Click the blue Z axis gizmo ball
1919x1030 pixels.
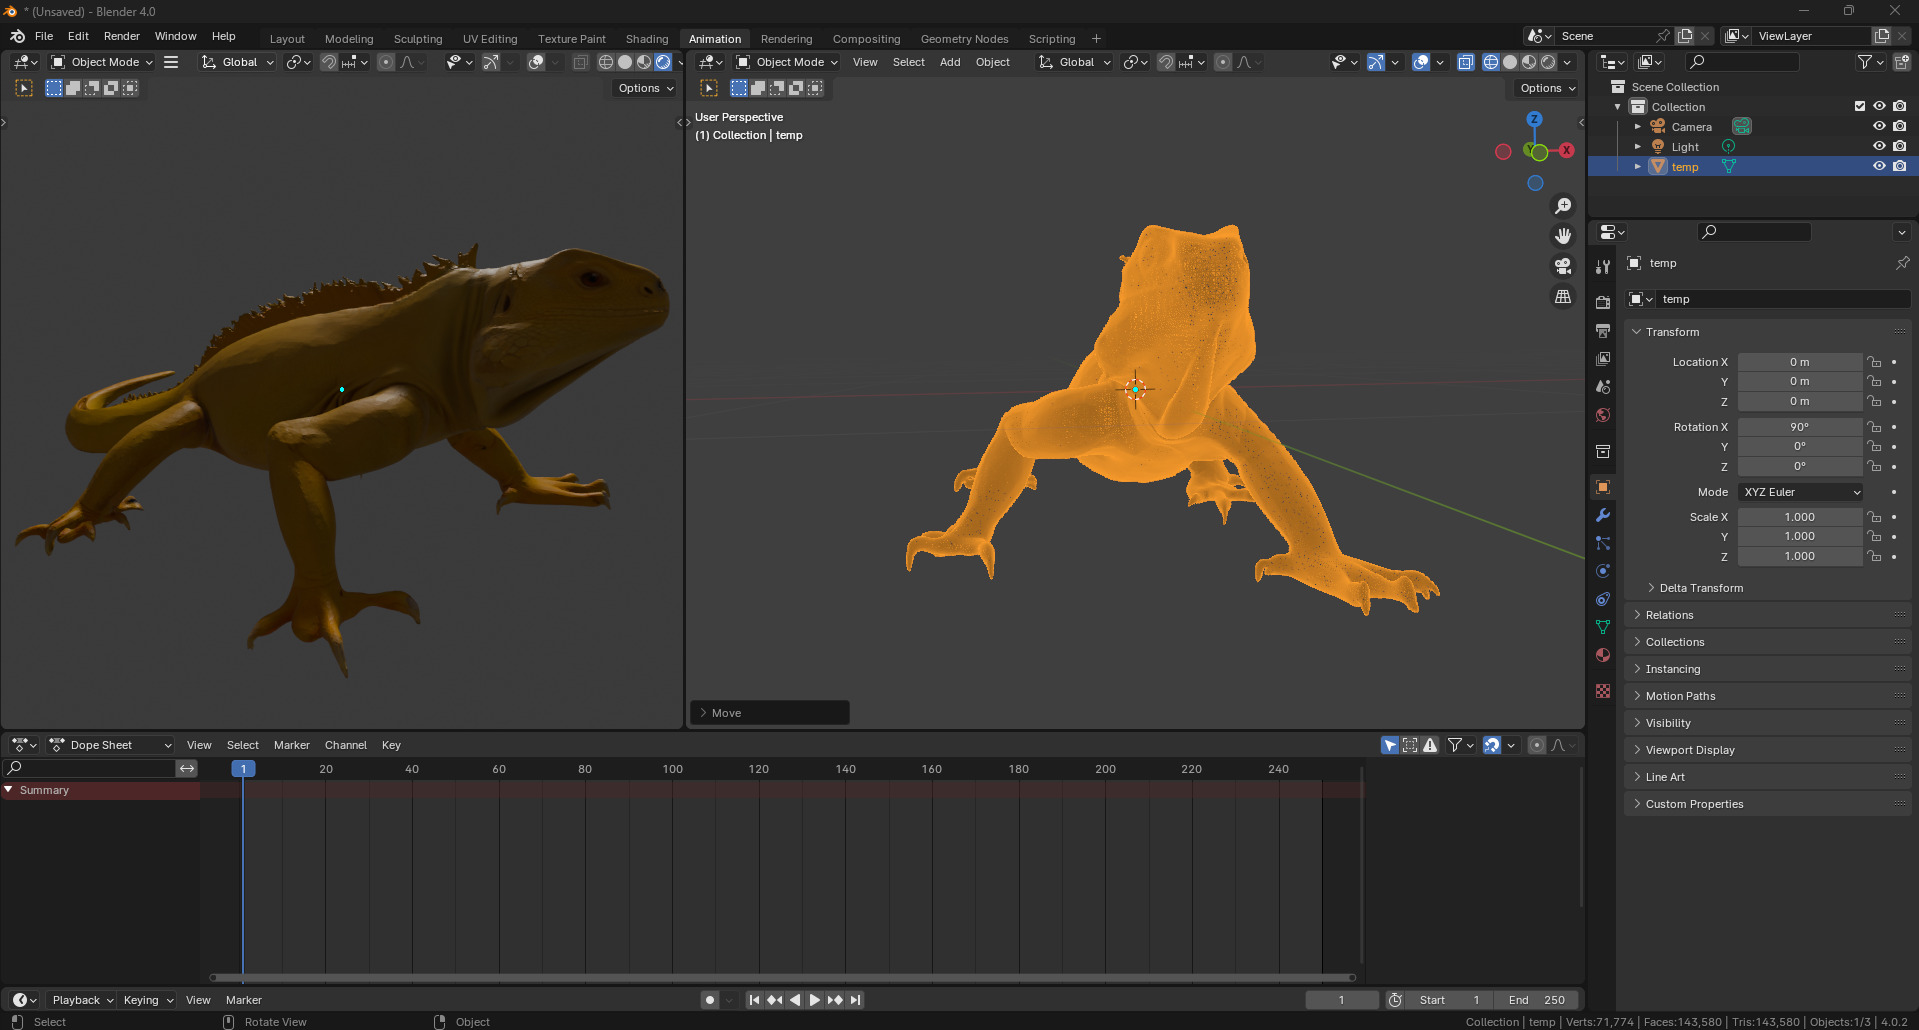point(1534,119)
